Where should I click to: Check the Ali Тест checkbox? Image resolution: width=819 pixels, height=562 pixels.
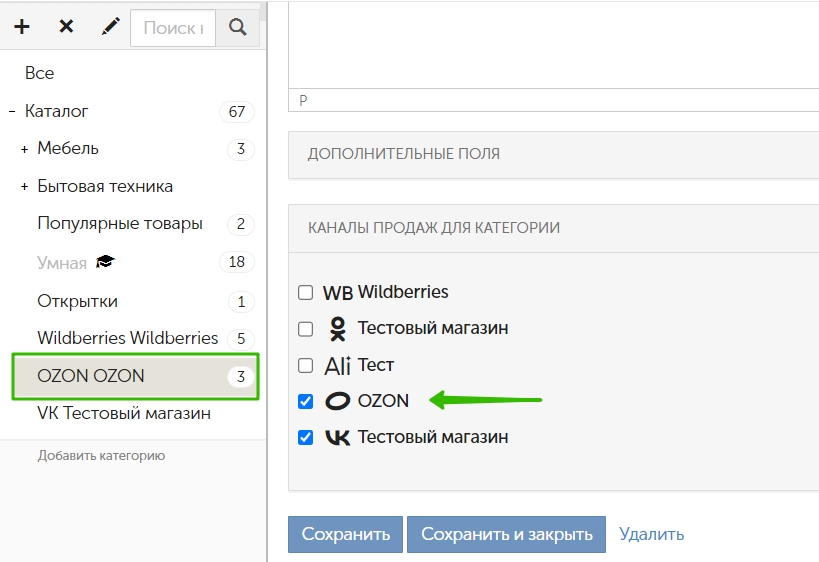306,366
